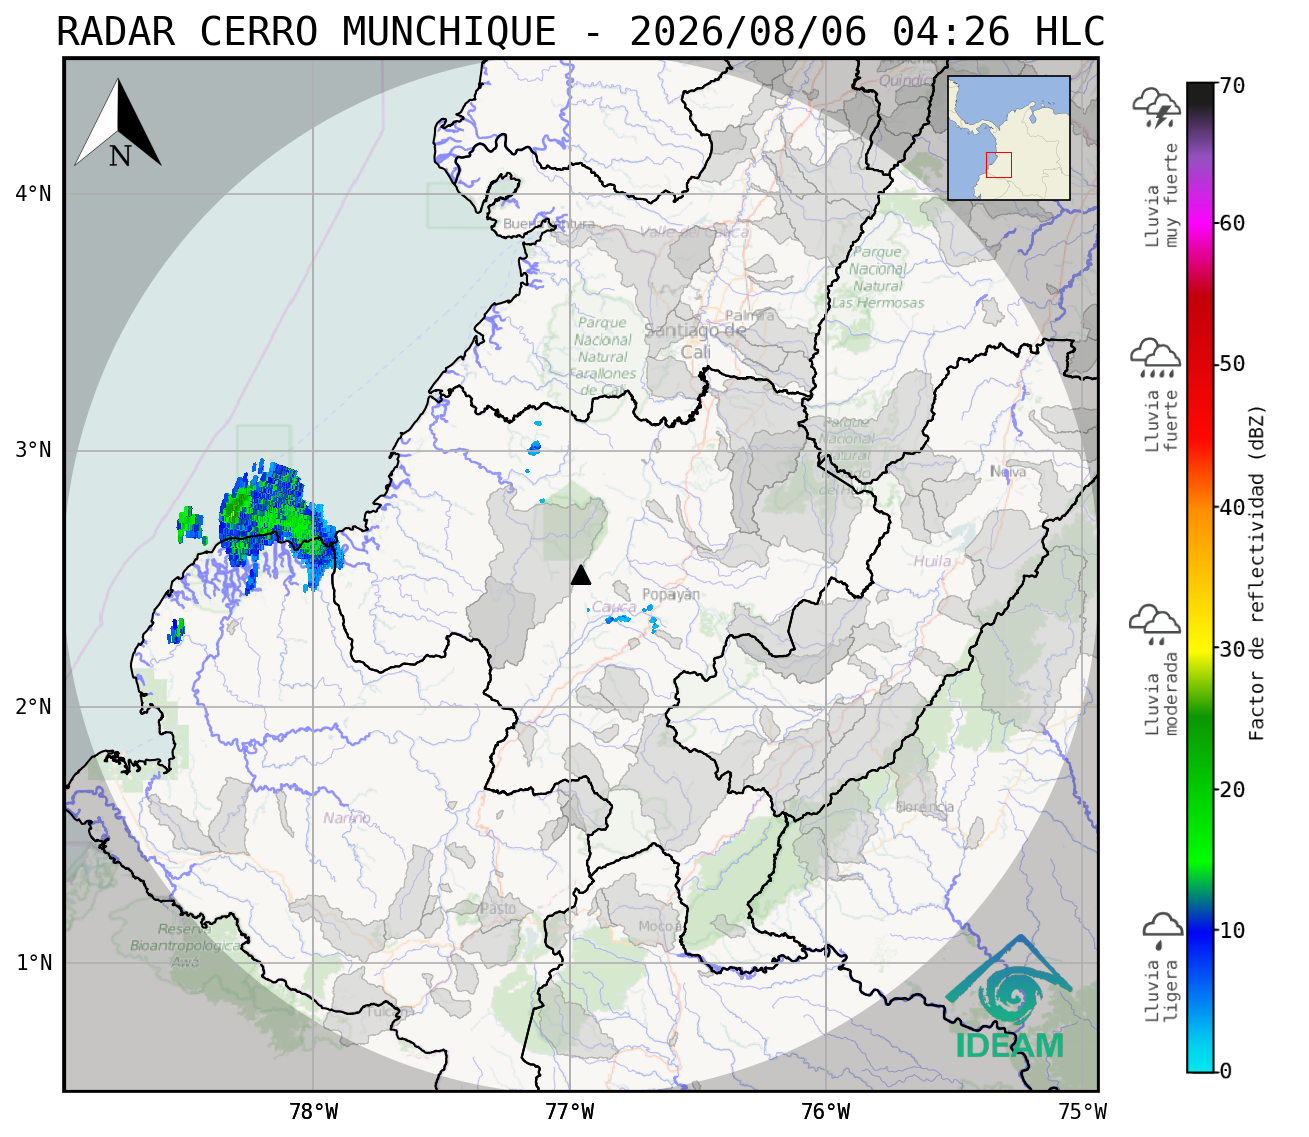The image size is (1309, 1137).
Task: Click the Buenaventura label on the coast
Action: point(549,224)
